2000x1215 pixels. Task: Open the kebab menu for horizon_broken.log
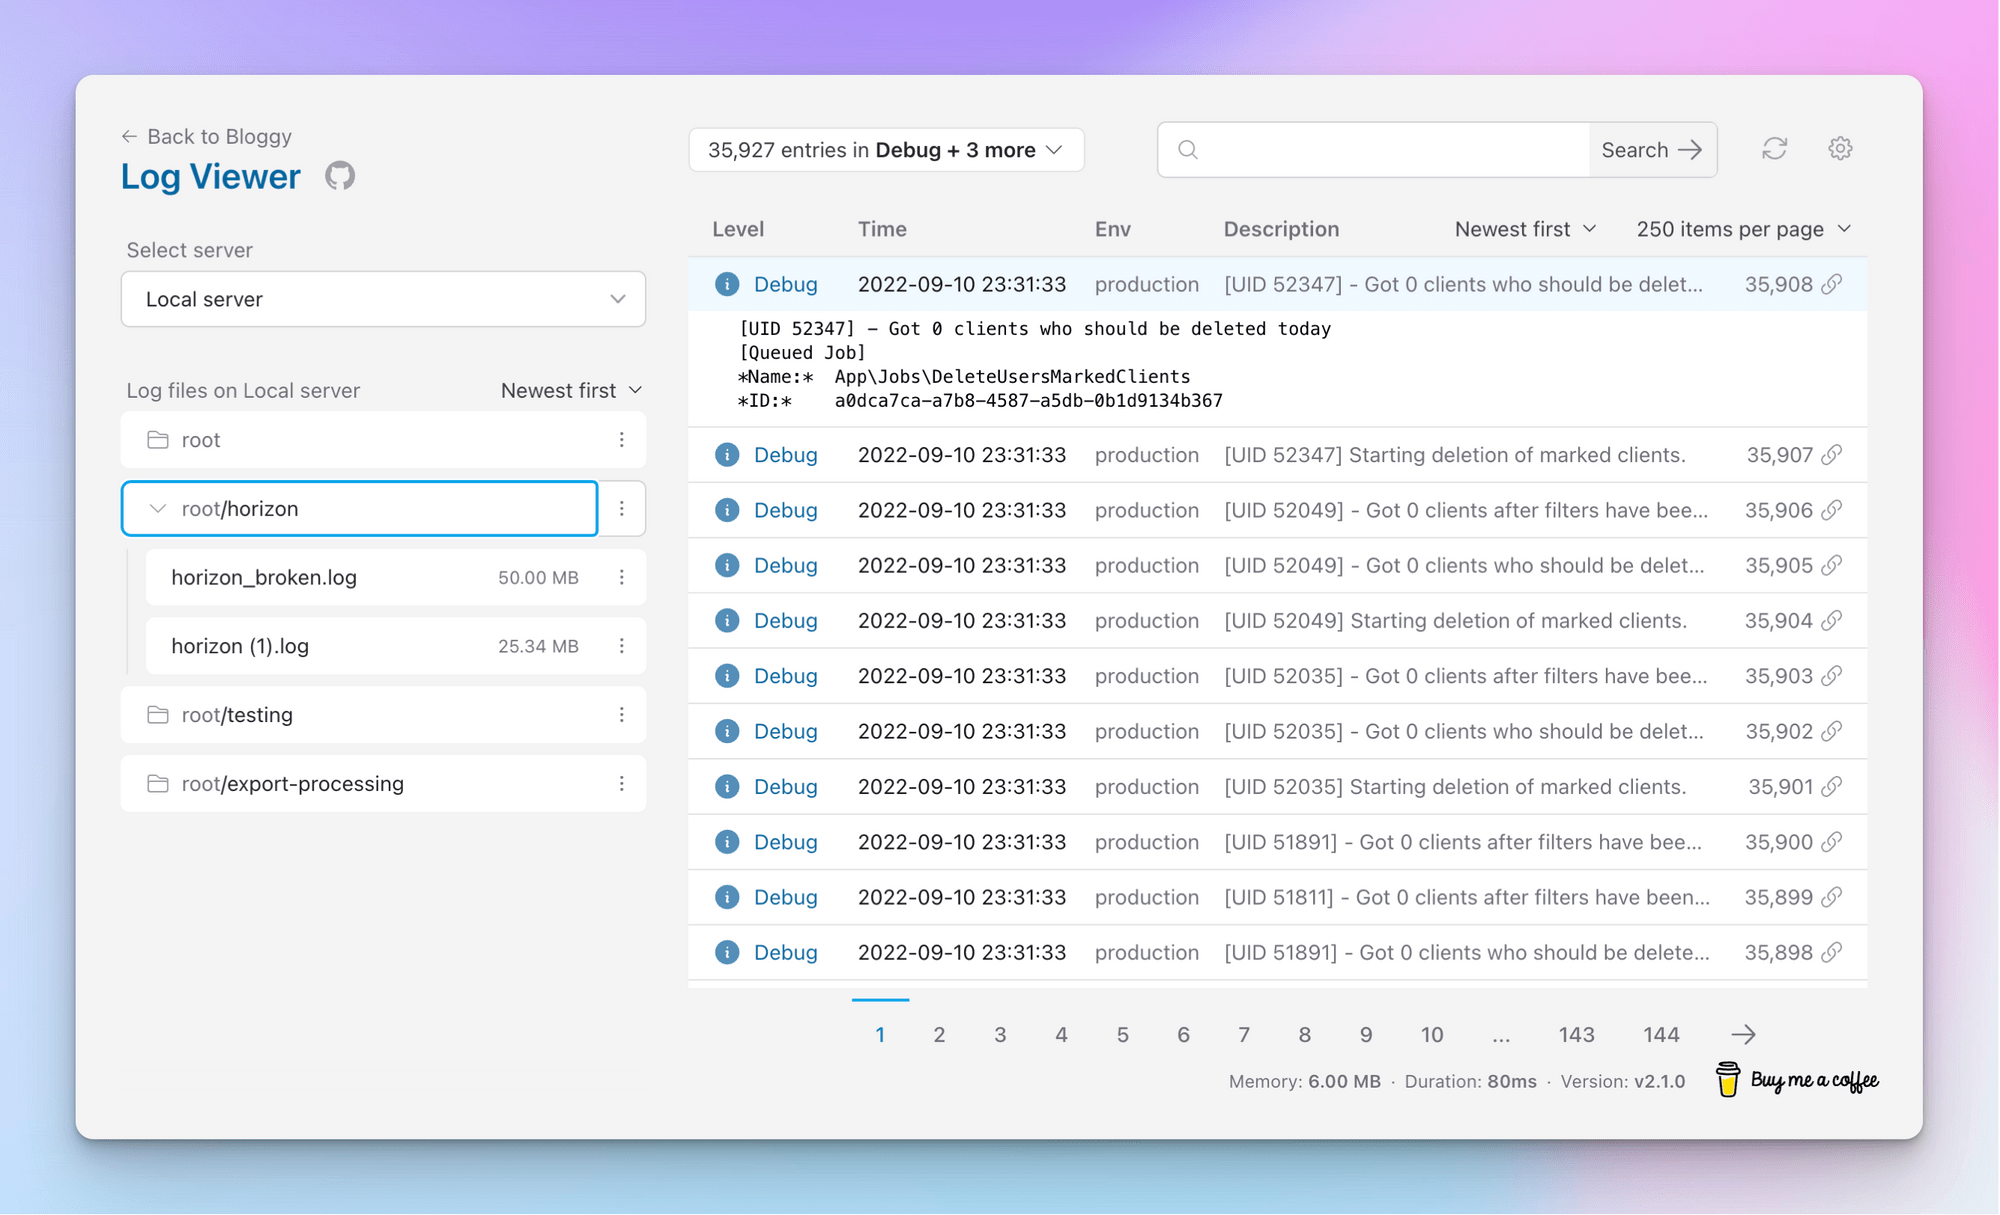622,577
